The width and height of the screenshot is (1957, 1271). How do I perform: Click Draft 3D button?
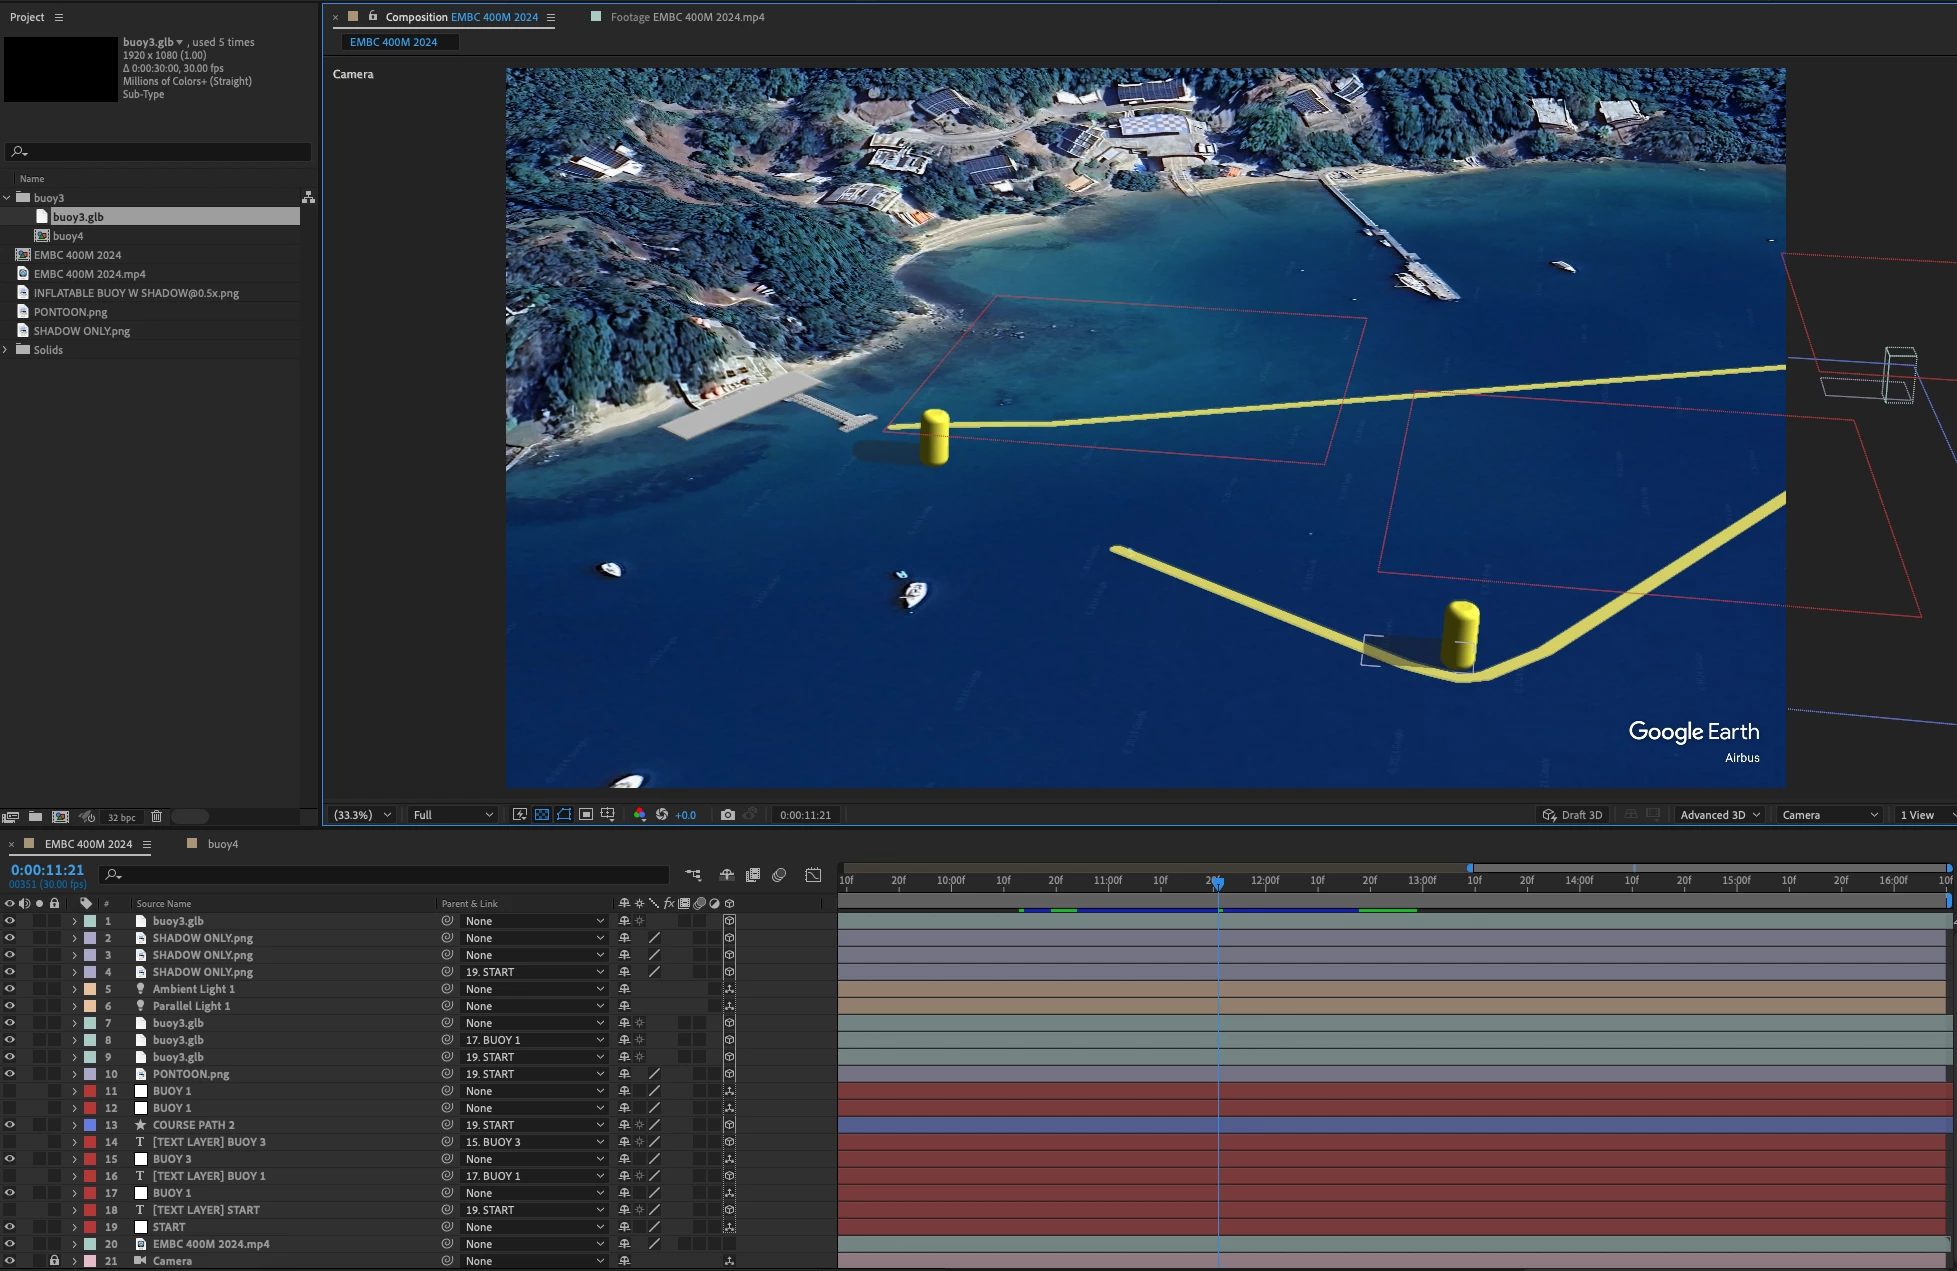coord(1573,815)
